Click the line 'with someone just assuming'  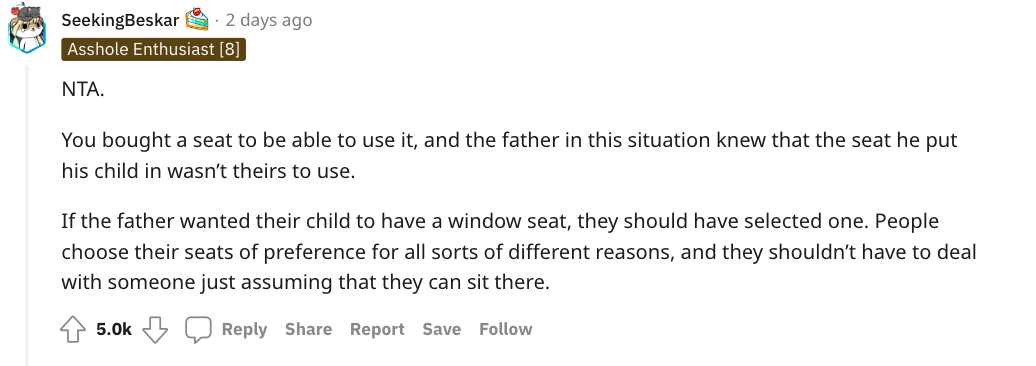click(305, 283)
